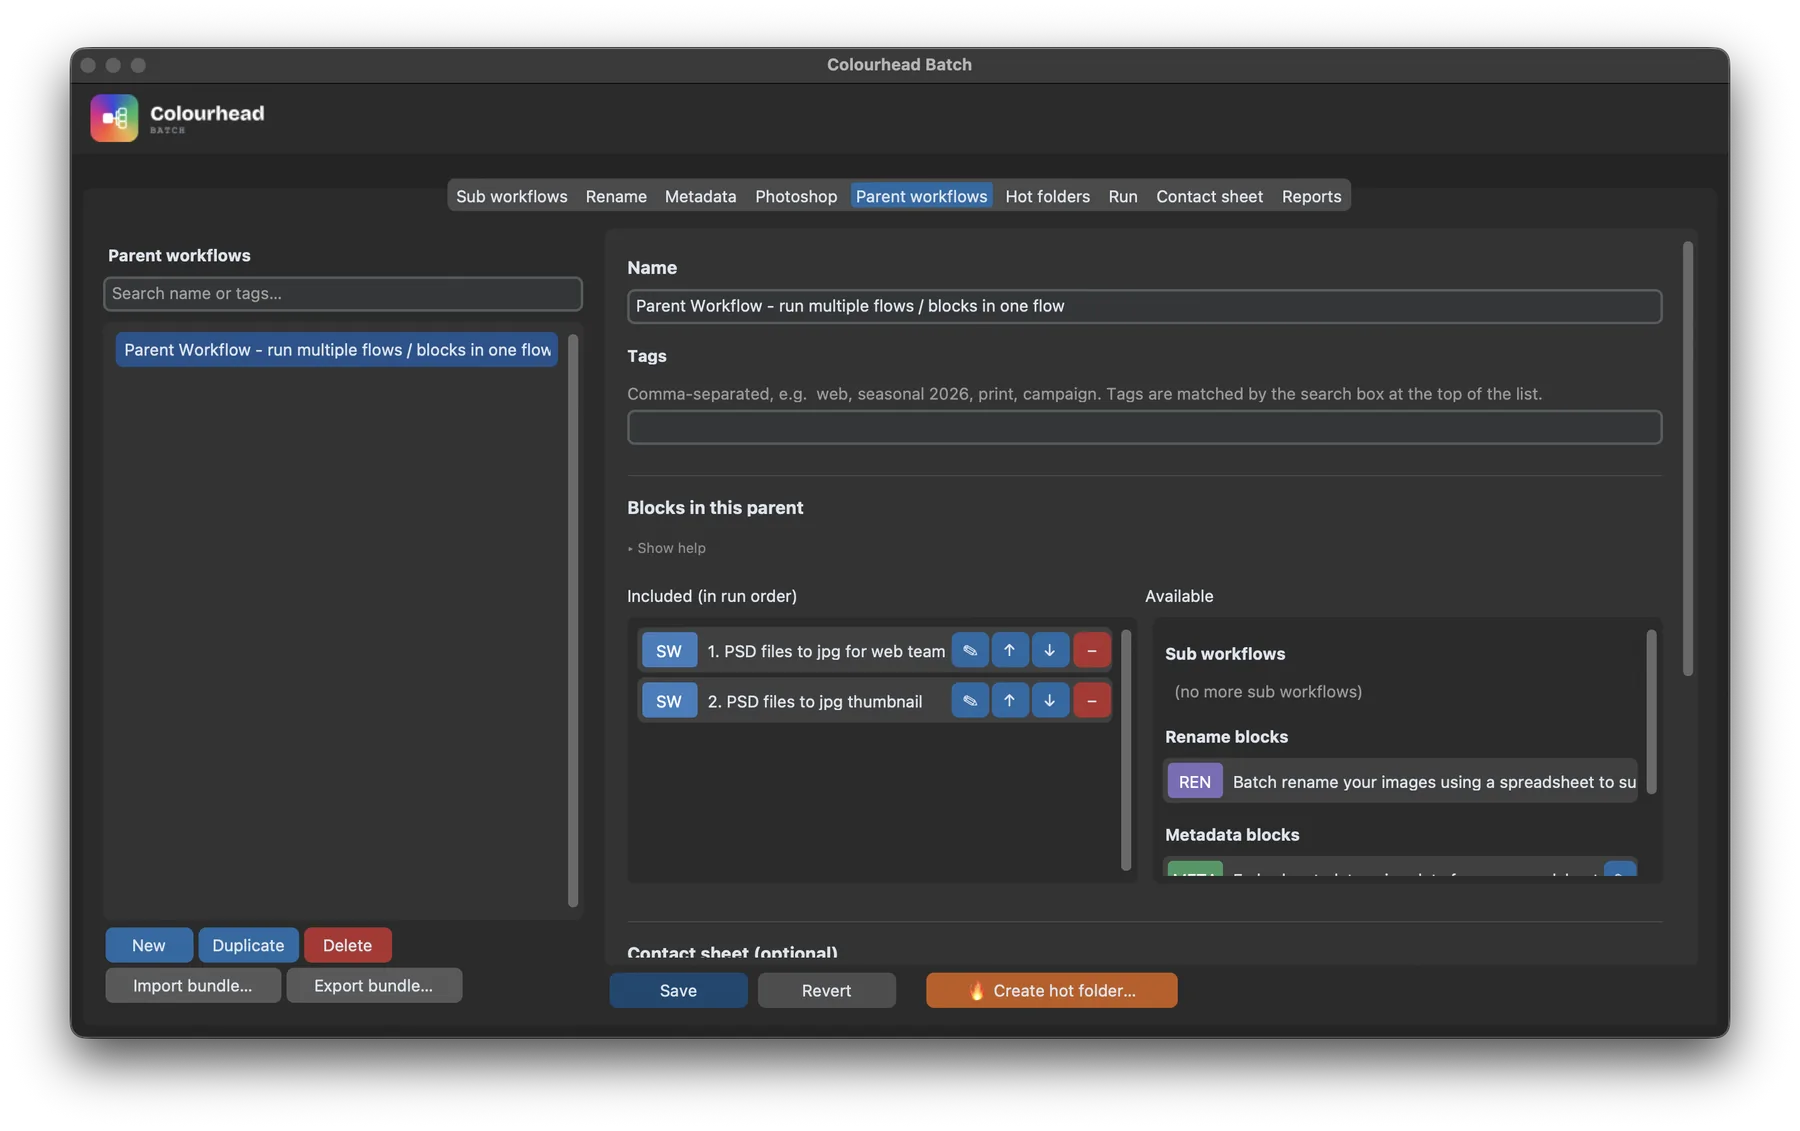
Task: Click '(no more sub workflows)' text
Action: coord(1268,691)
